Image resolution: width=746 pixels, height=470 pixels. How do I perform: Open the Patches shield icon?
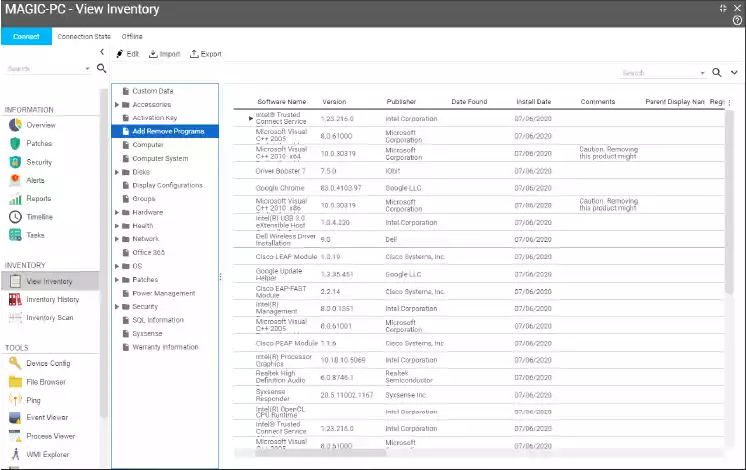[x=15, y=143]
